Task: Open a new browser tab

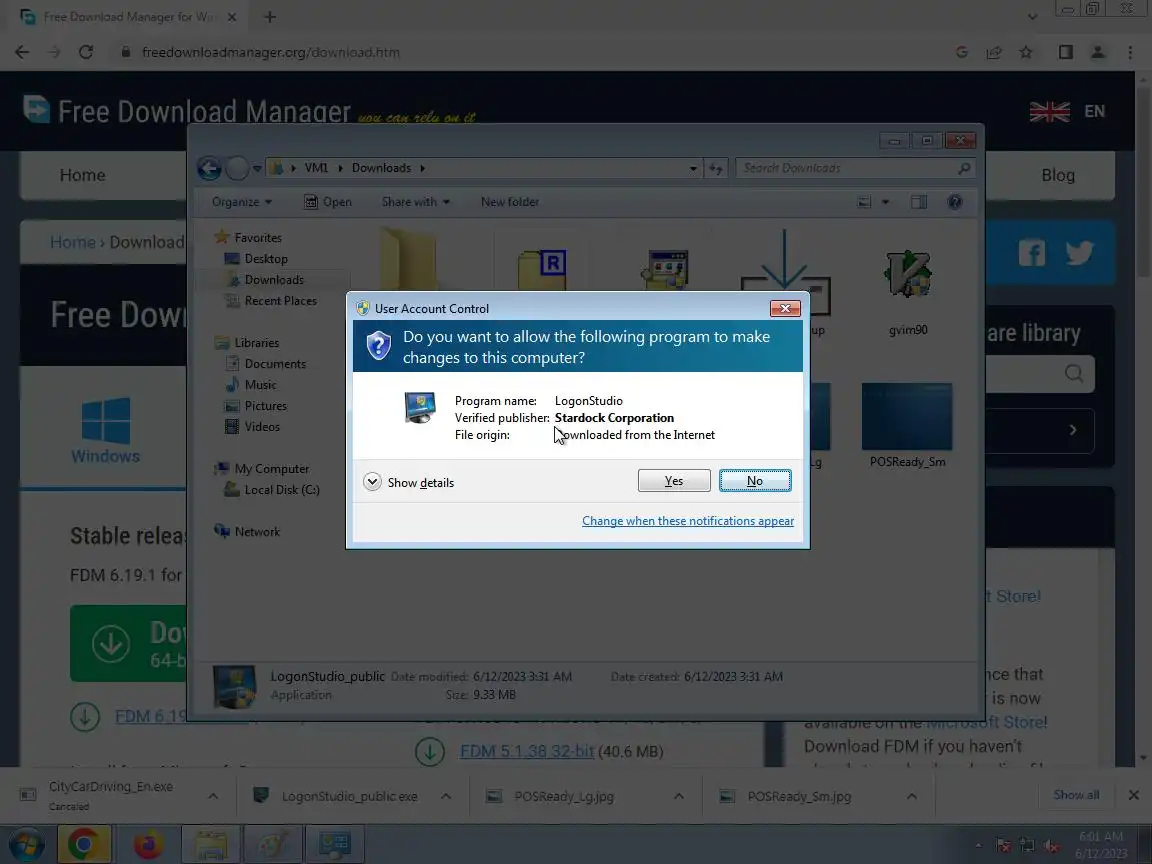Action: pos(270,16)
